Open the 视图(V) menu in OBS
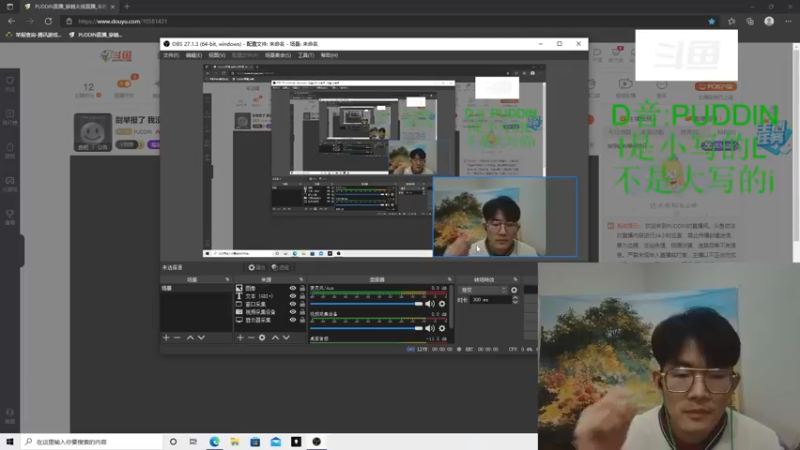 click(x=217, y=55)
